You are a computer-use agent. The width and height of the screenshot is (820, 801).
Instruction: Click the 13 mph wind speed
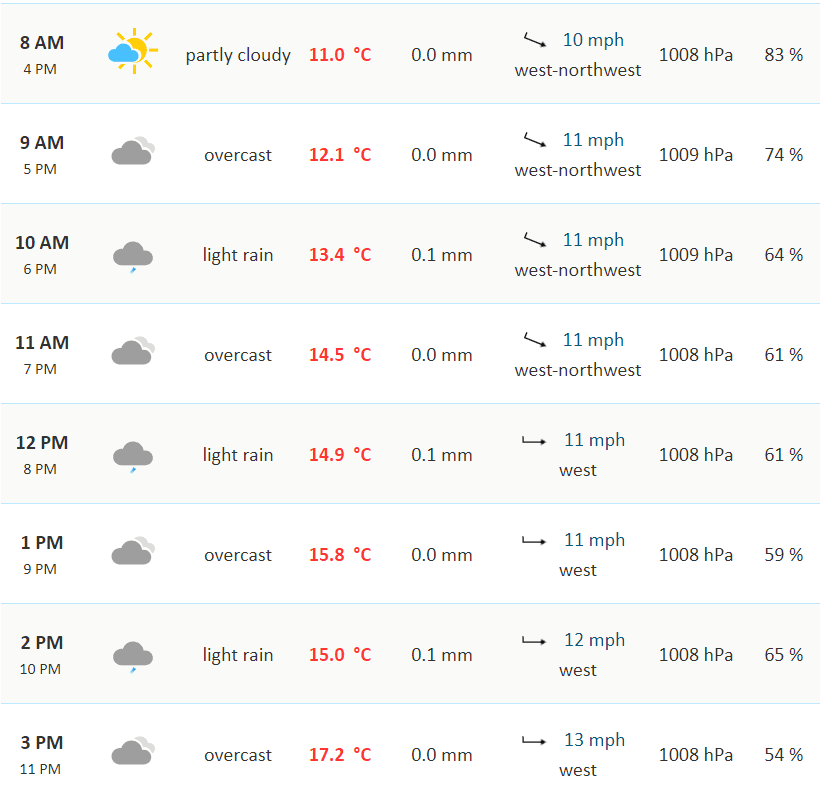pos(594,740)
